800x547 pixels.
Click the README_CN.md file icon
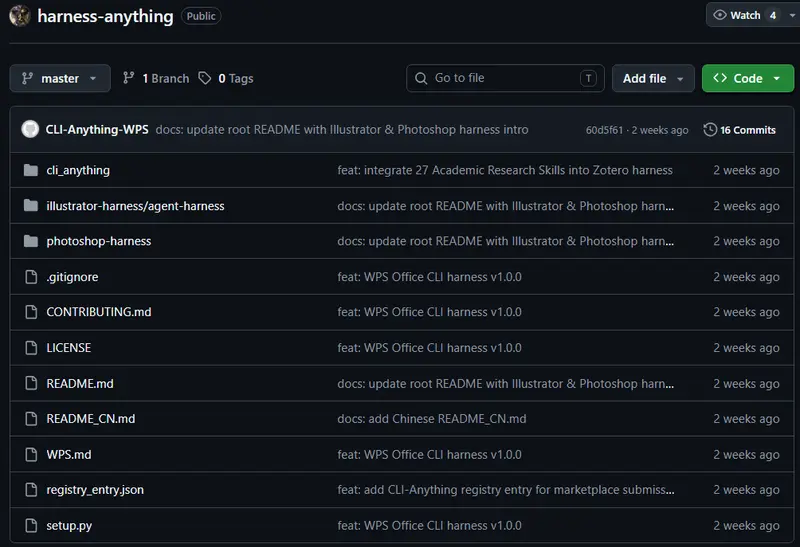coord(31,418)
